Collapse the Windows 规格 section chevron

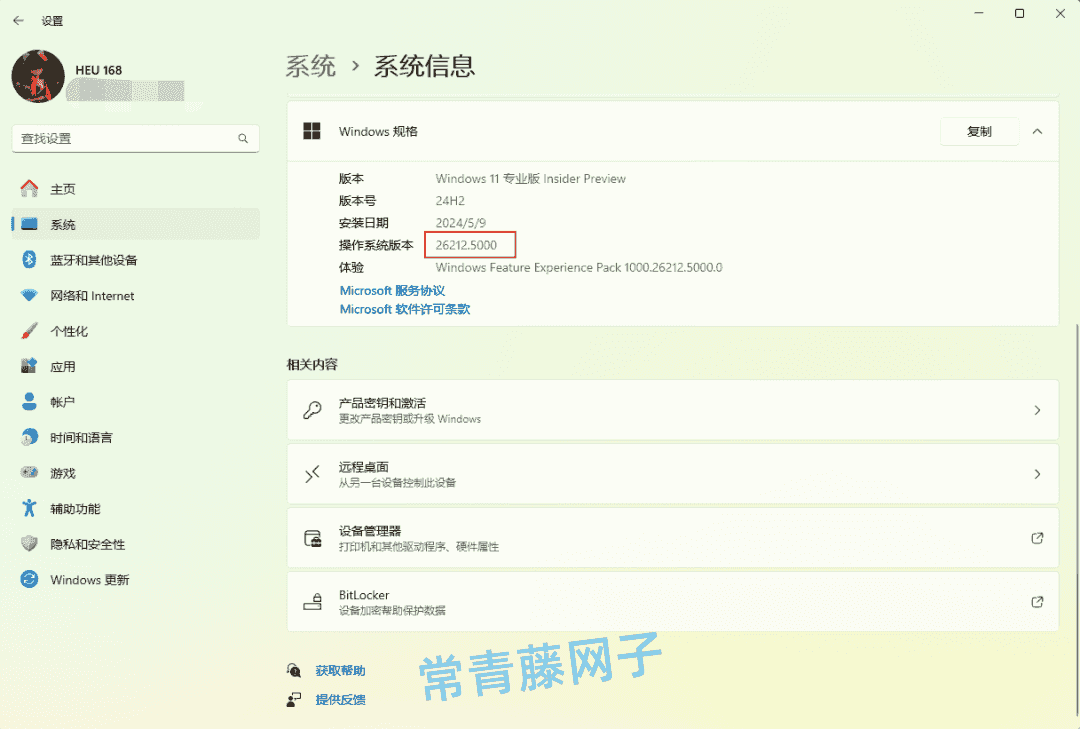(x=1037, y=132)
